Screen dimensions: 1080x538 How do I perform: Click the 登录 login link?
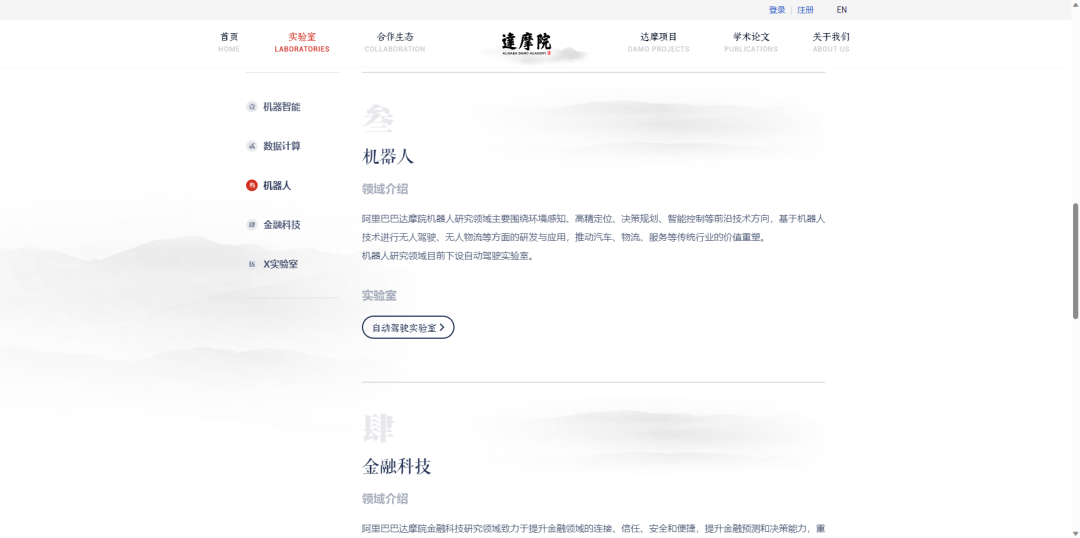pos(777,10)
